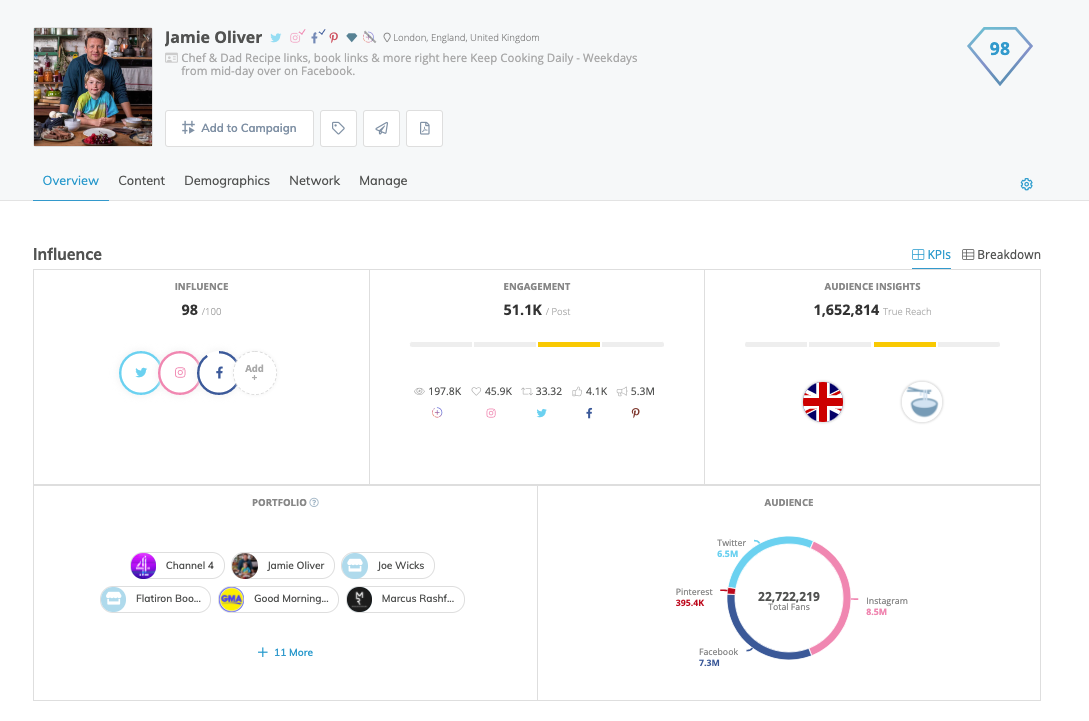Click the tag icon button
The height and width of the screenshot is (721, 1089).
point(338,129)
